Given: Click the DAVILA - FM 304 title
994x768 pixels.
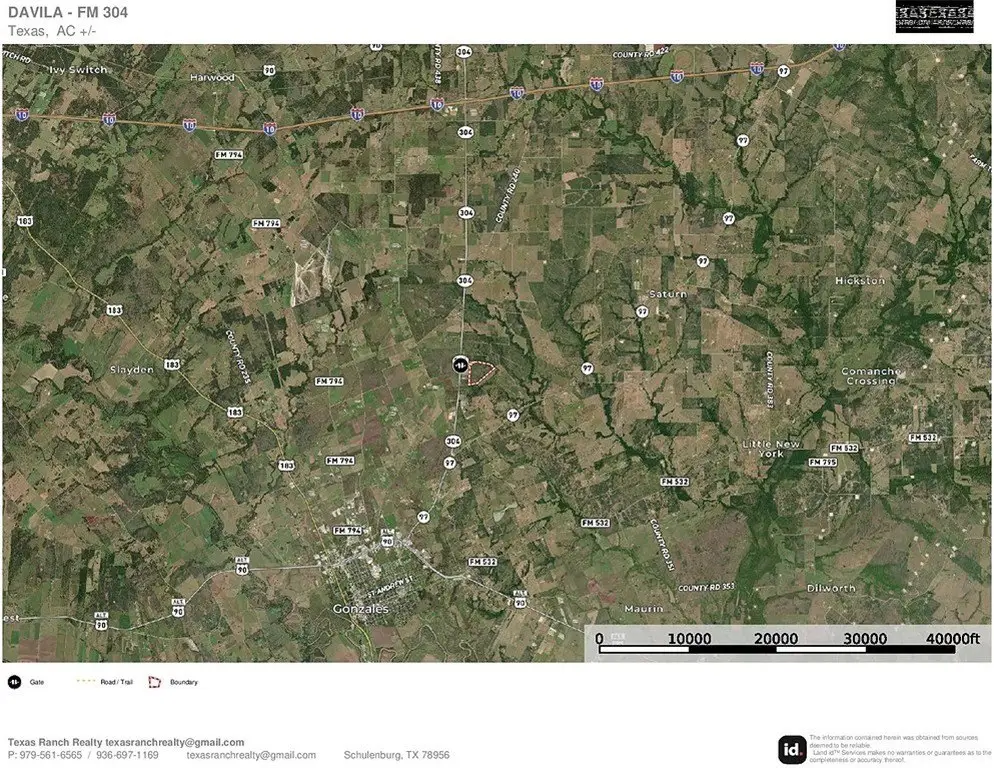Looking at the screenshot, I should click(x=68, y=12).
